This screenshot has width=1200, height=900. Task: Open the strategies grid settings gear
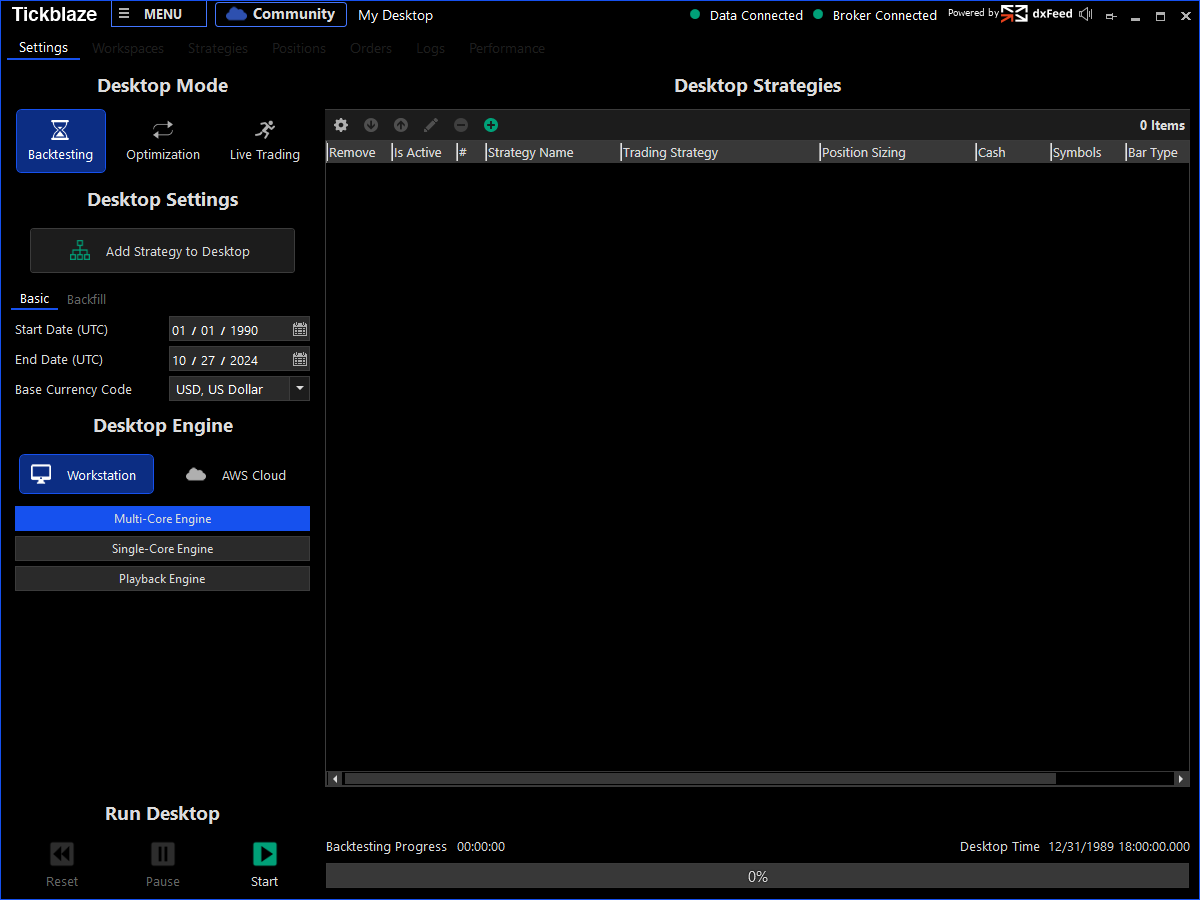tap(341, 125)
